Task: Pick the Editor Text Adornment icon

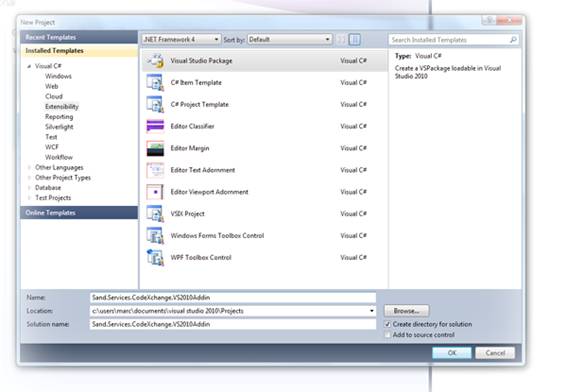Action: [155, 170]
